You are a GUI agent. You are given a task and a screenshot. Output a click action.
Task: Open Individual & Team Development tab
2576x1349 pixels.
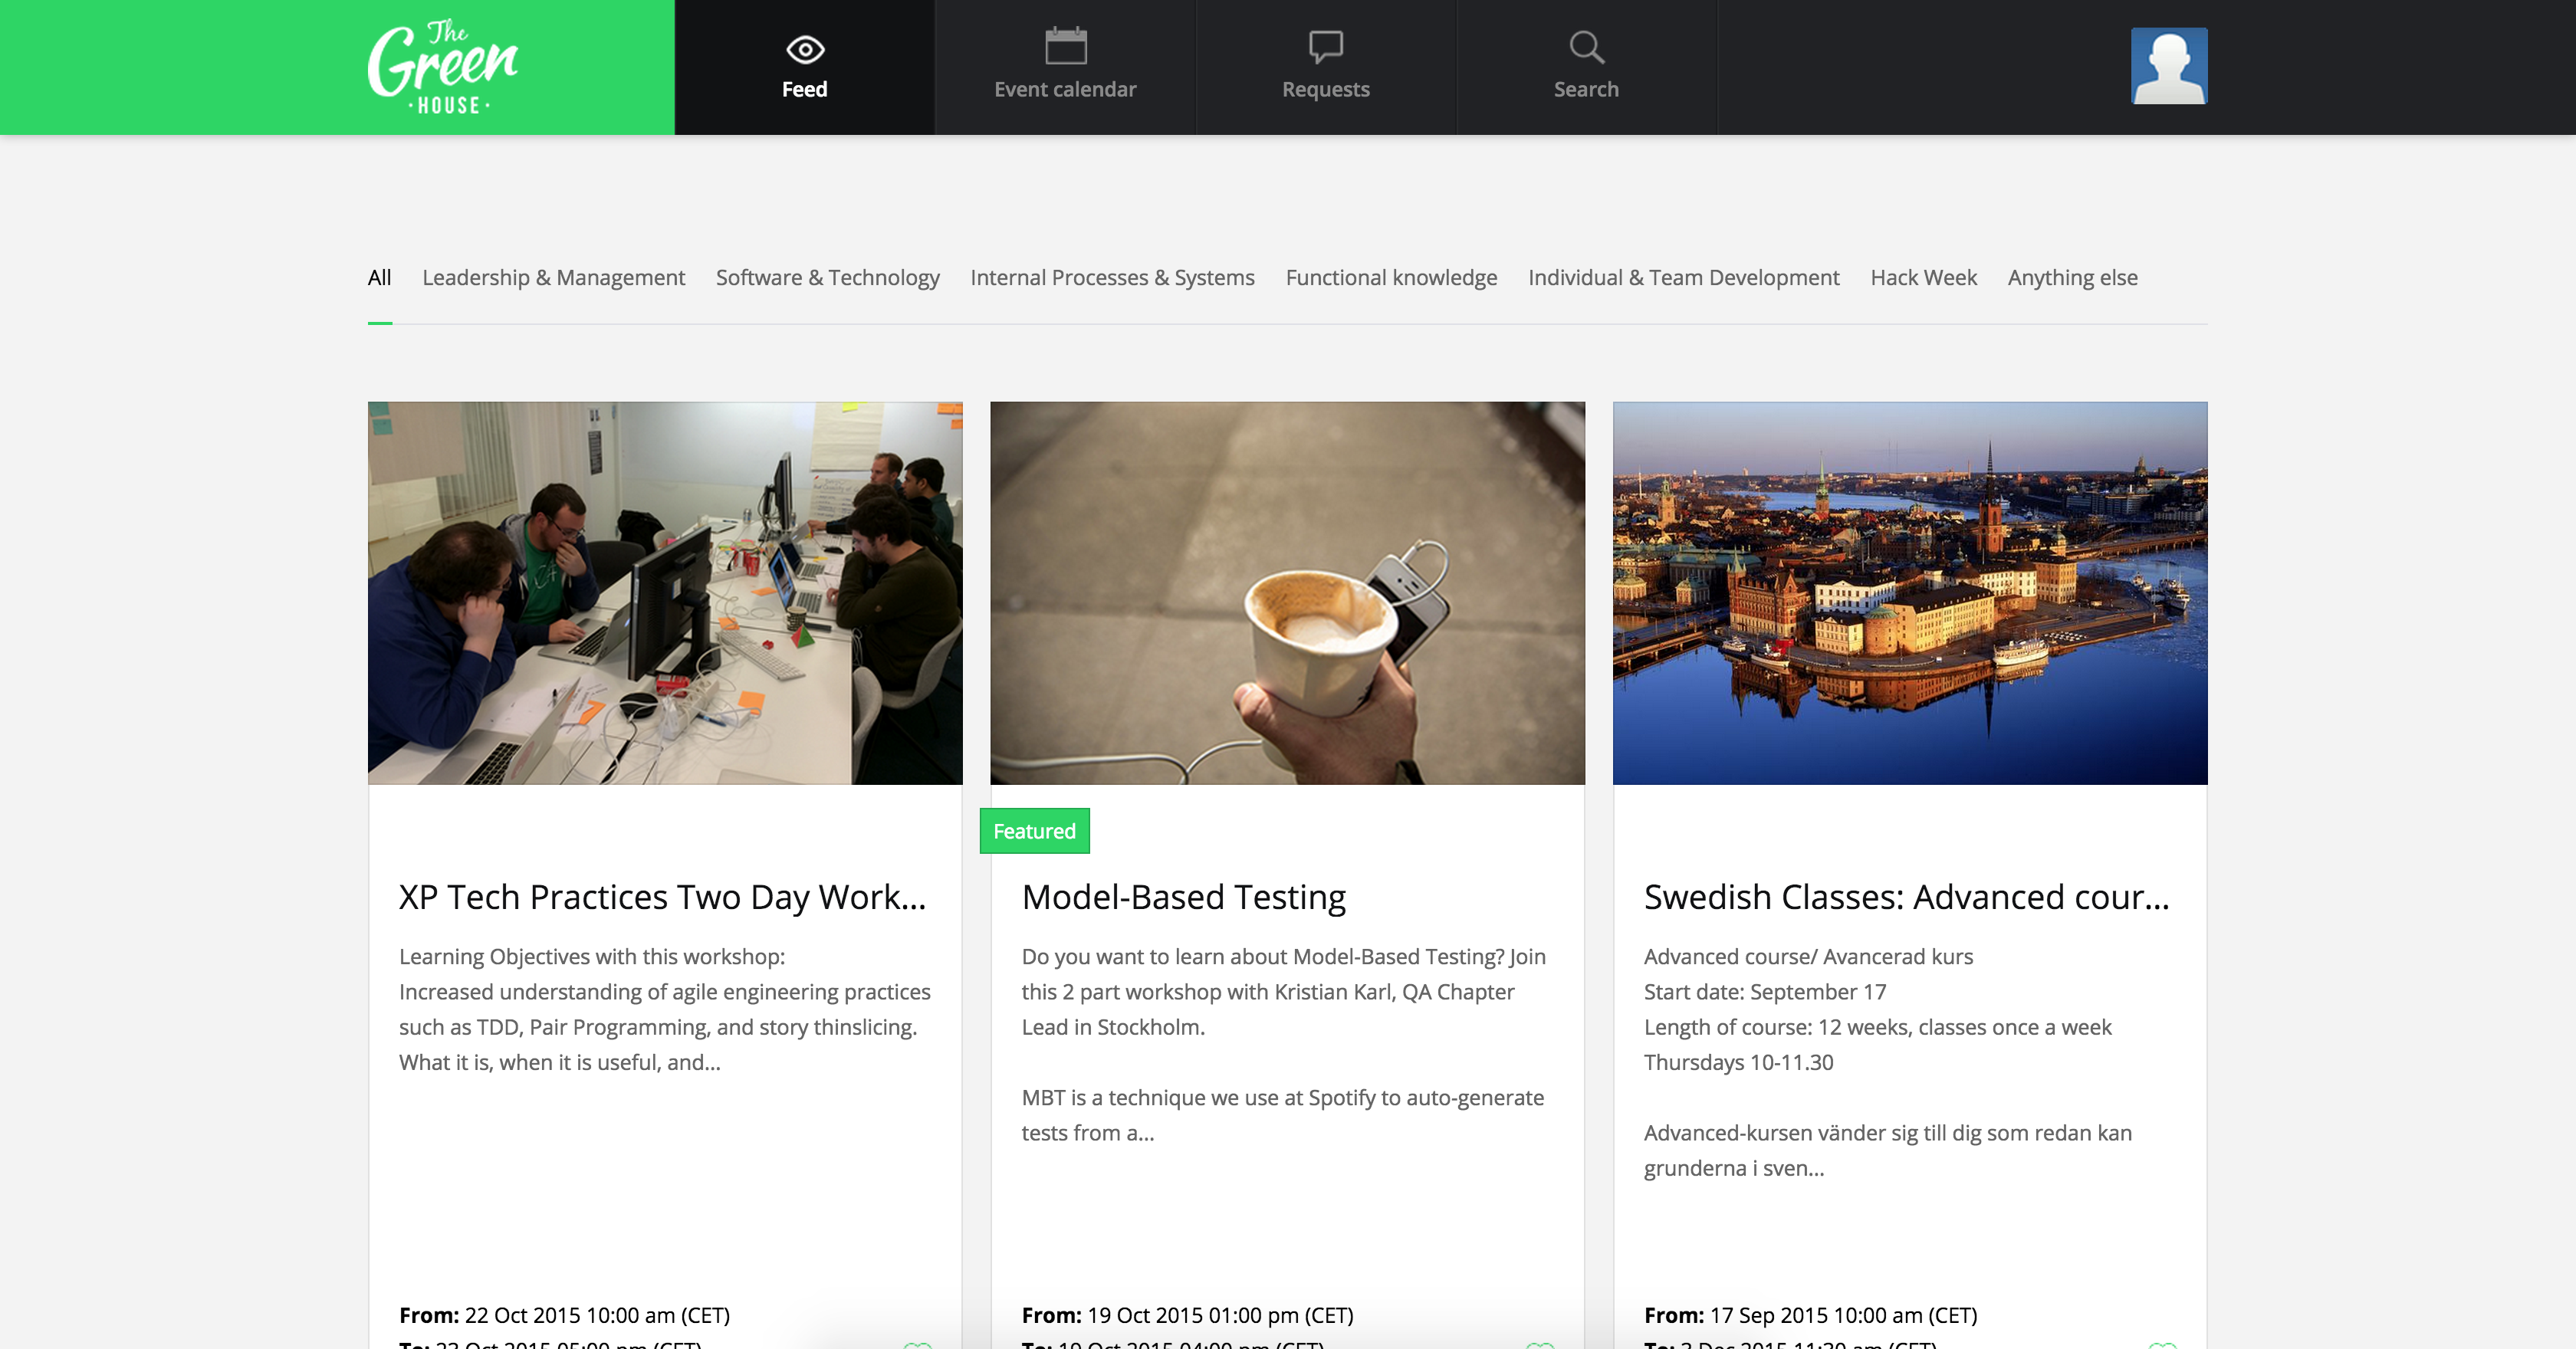click(1683, 278)
